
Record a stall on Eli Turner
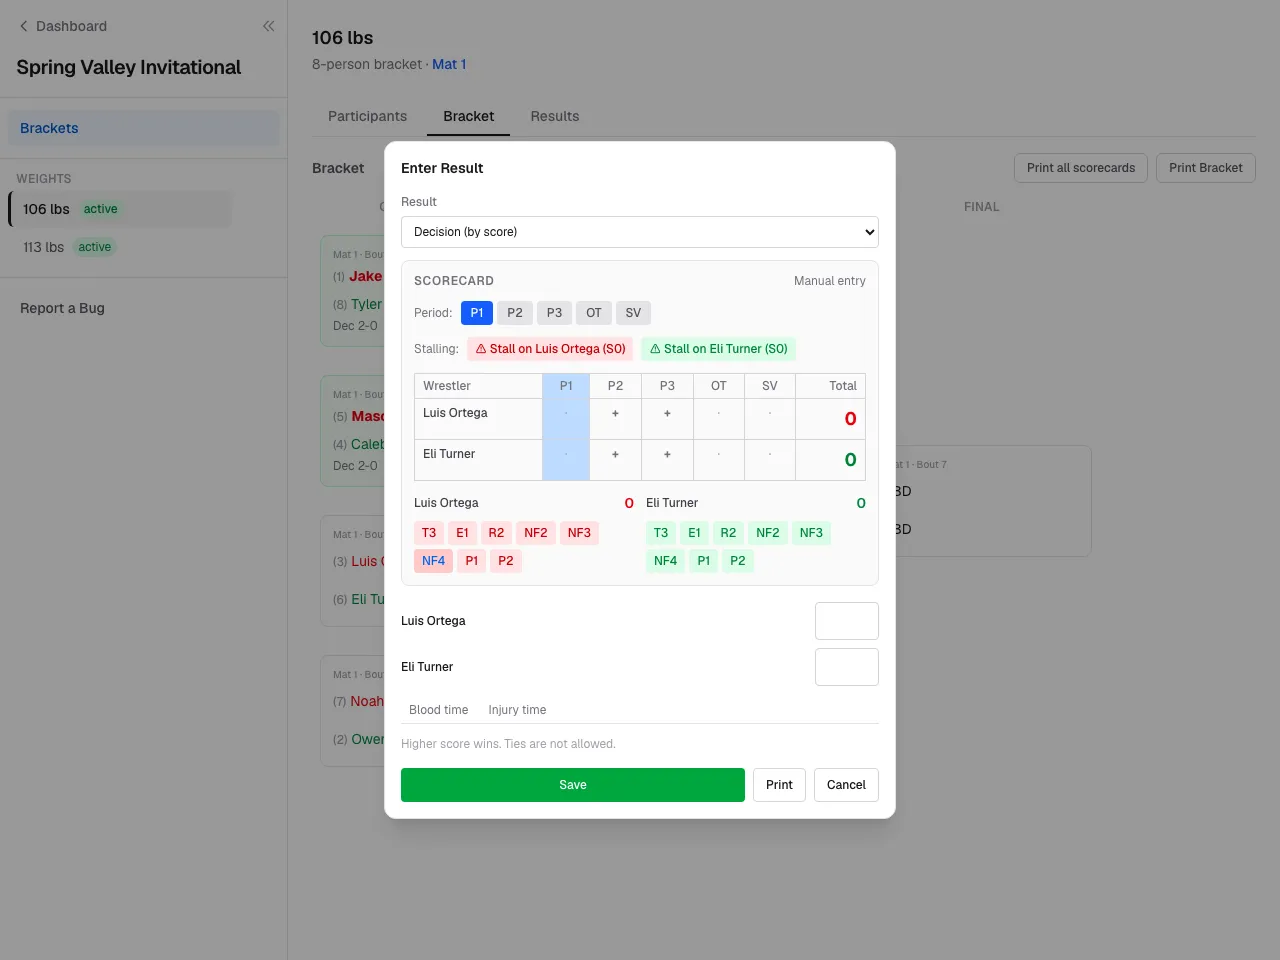point(718,349)
